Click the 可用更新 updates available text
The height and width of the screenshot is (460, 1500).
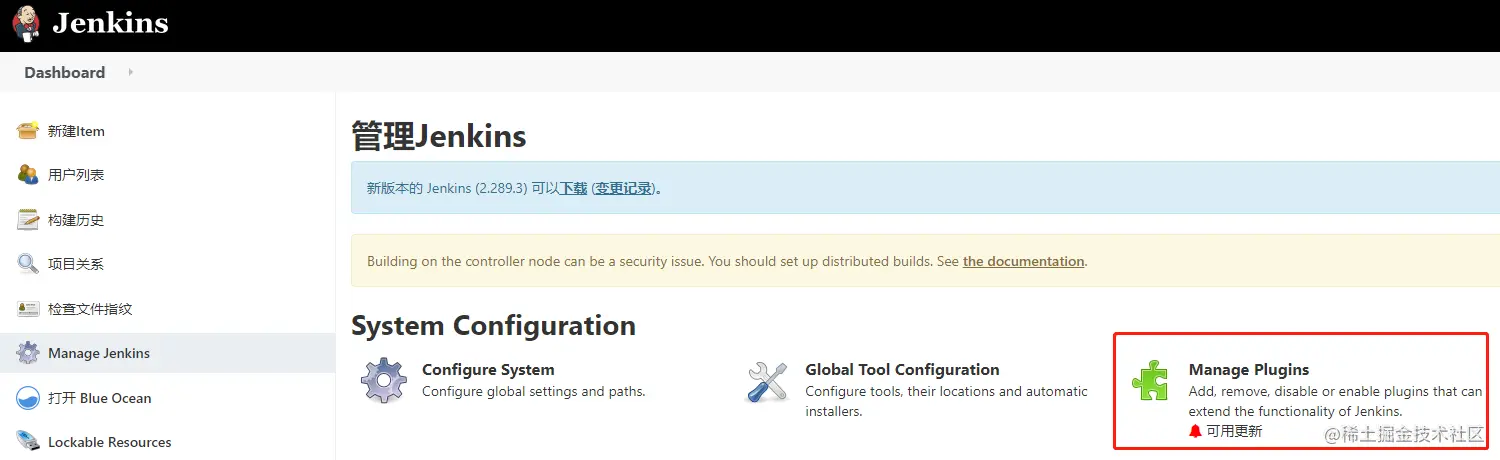point(1234,431)
